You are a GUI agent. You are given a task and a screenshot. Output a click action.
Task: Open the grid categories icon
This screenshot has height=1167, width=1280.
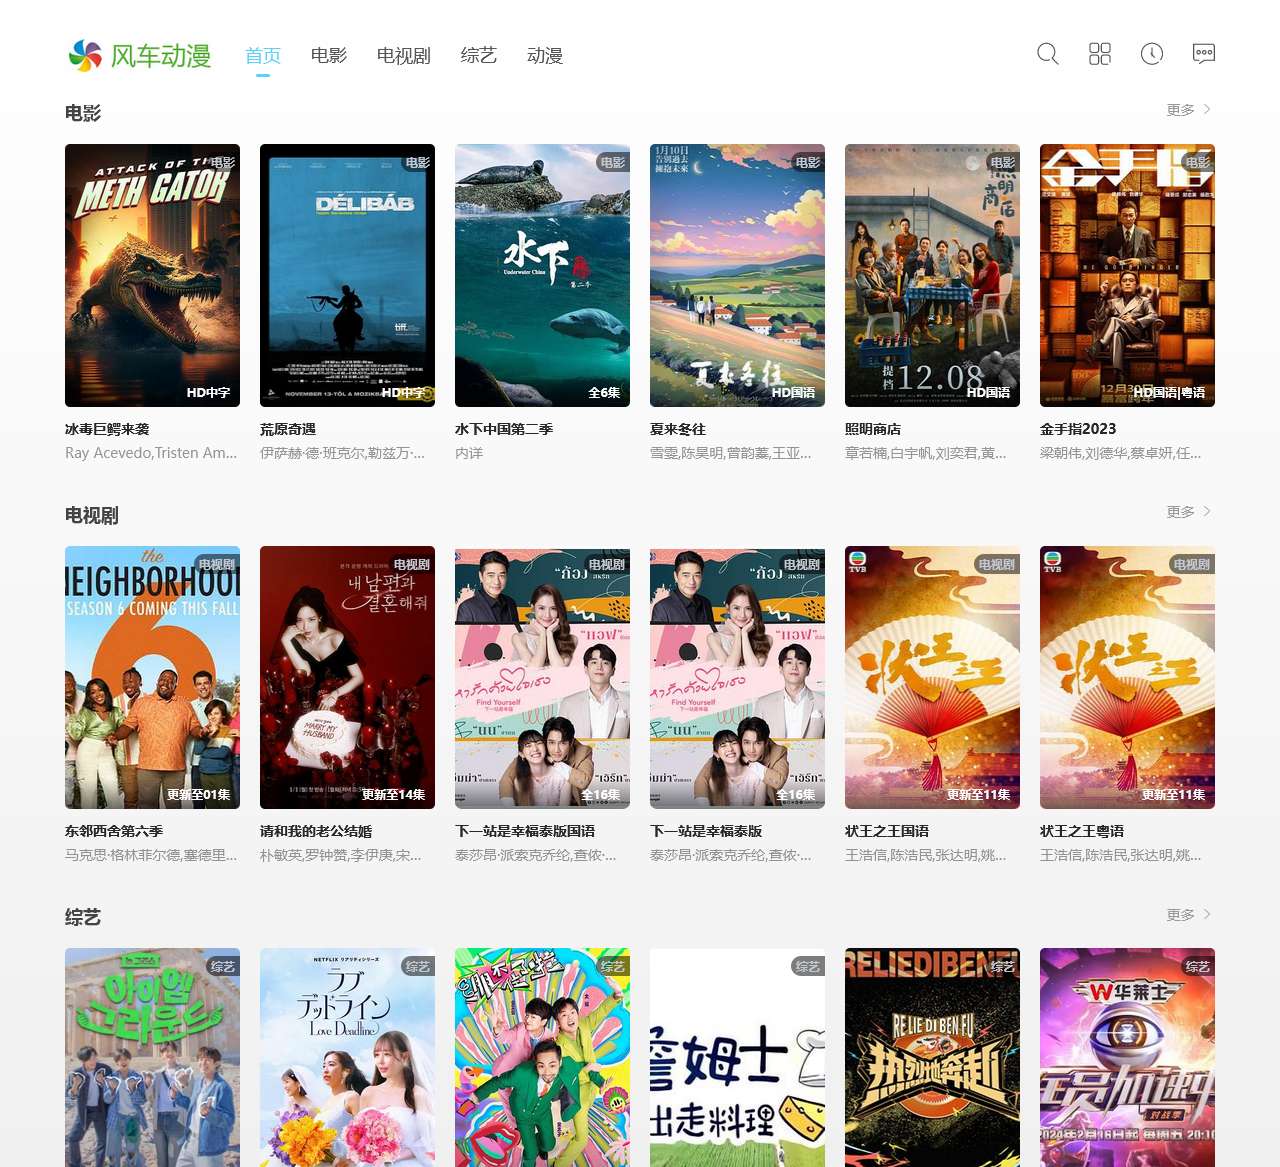click(x=1099, y=54)
